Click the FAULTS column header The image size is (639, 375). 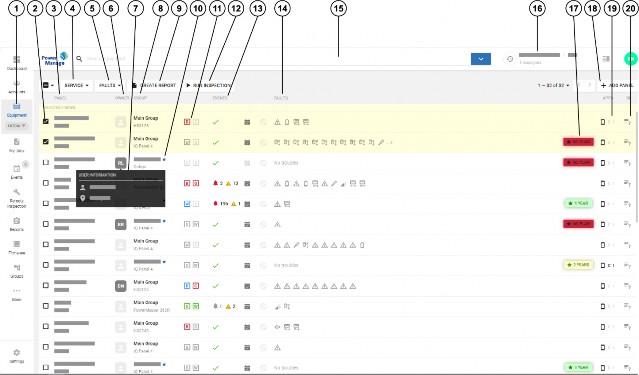point(281,98)
